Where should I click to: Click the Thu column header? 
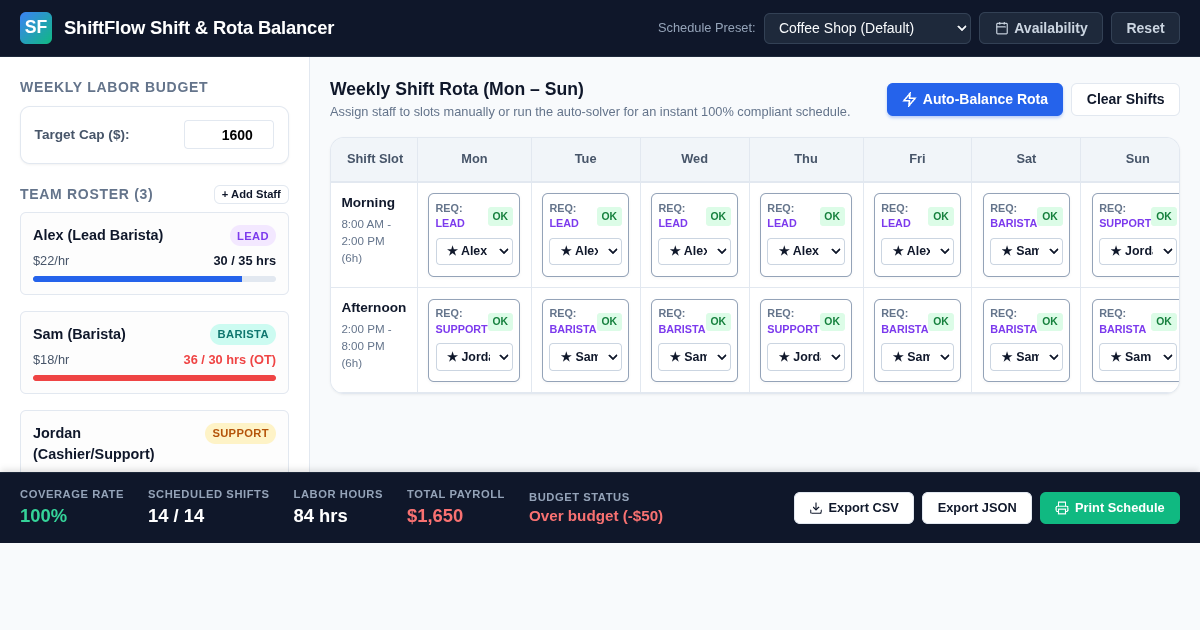[806, 159]
